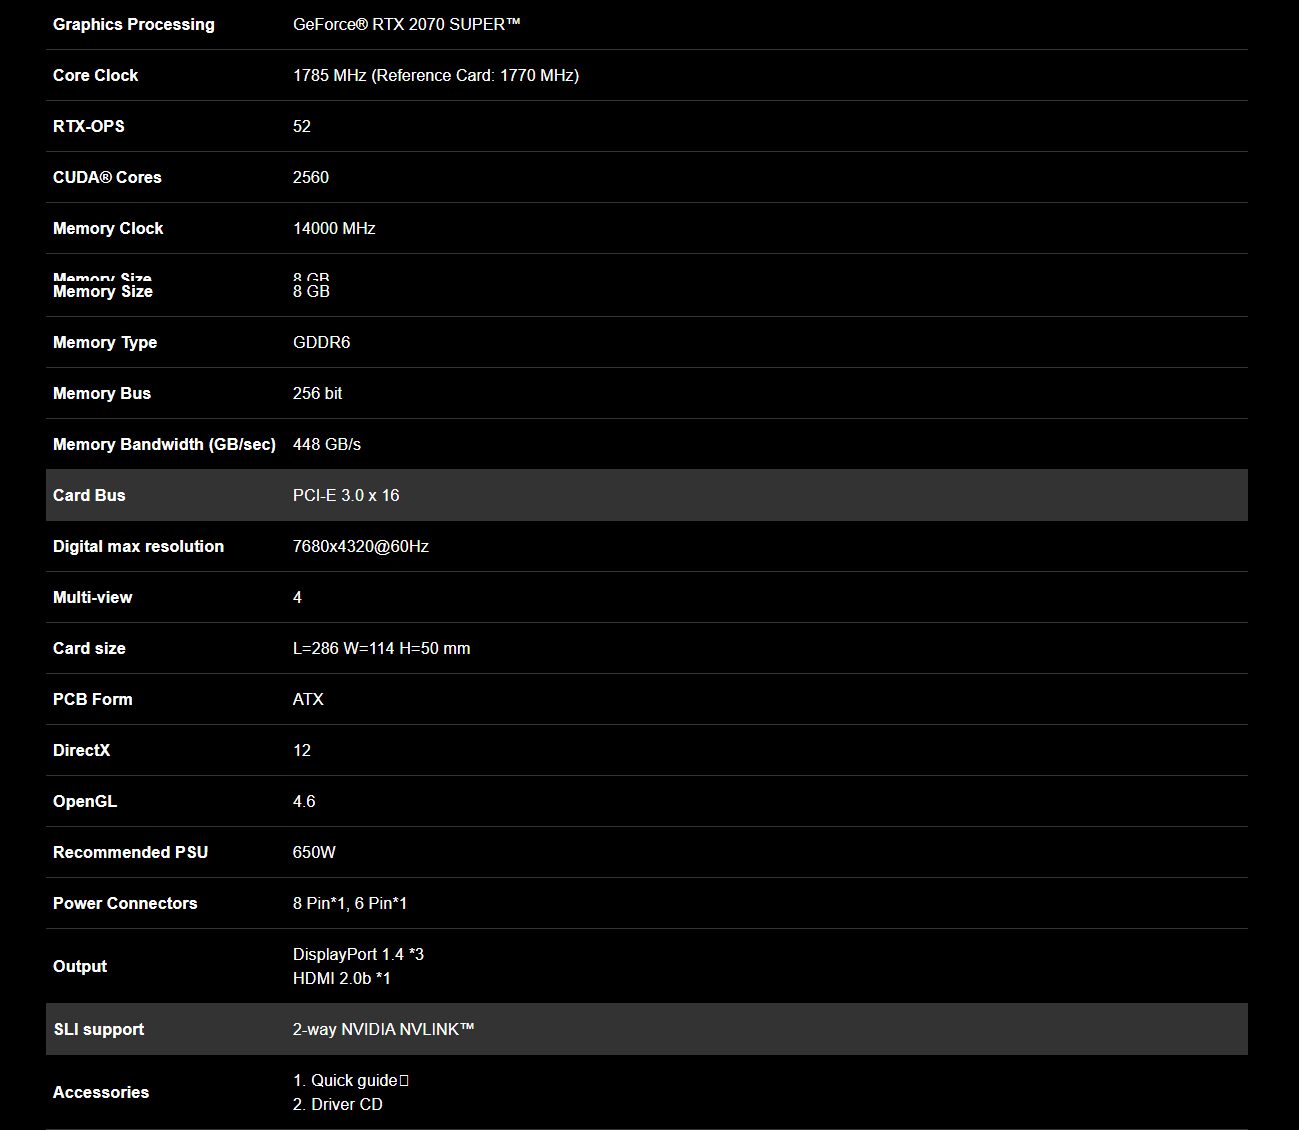Select the 'CUDA® Cores' label
The image size is (1299, 1130).
click(107, 177)
